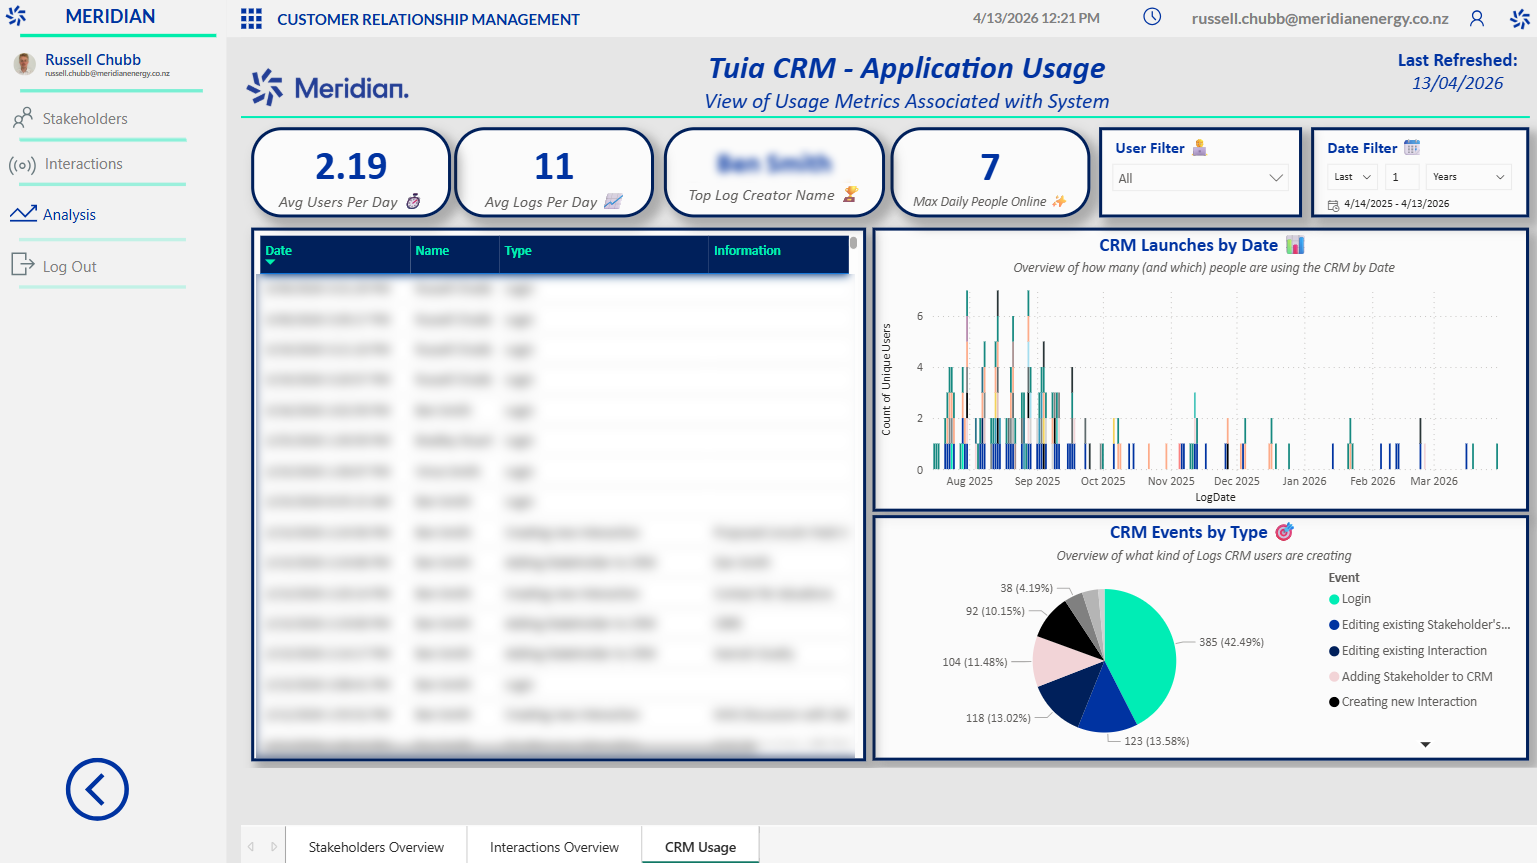Click the Meridian logo beside the MERIDIAN sidebar title
The width and height of the screenshot is (1537, 863).
click(x=16, y=16)
